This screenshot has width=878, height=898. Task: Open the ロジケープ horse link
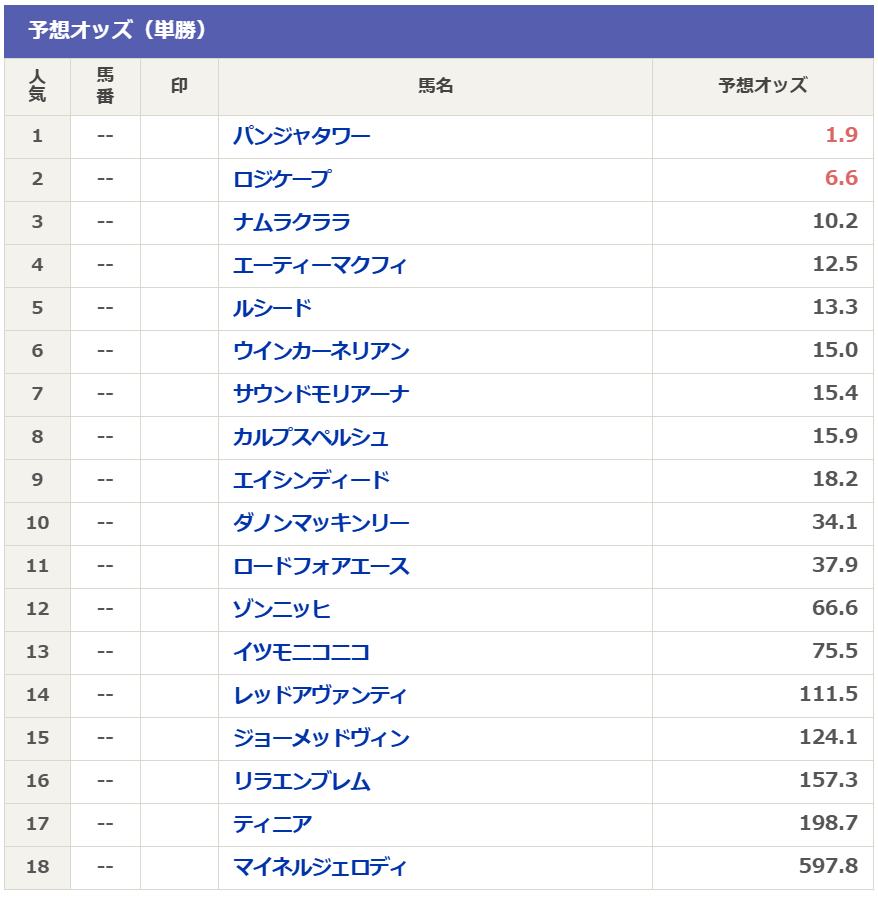point(281,179)
